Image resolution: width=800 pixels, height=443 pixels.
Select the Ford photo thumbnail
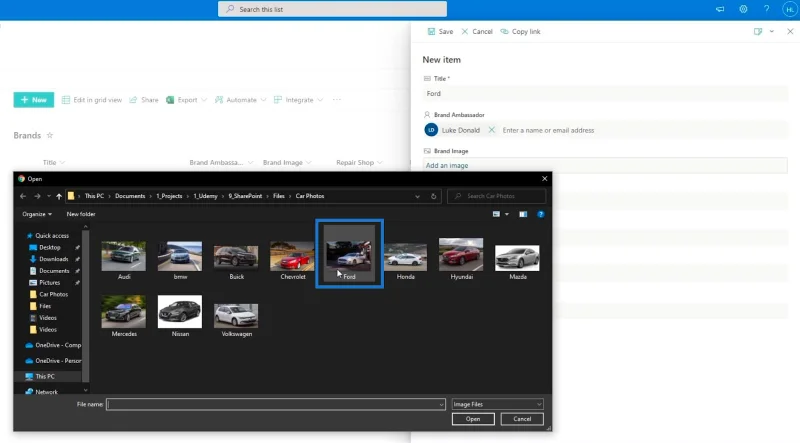pyautogui.click(x=349, y=254)
